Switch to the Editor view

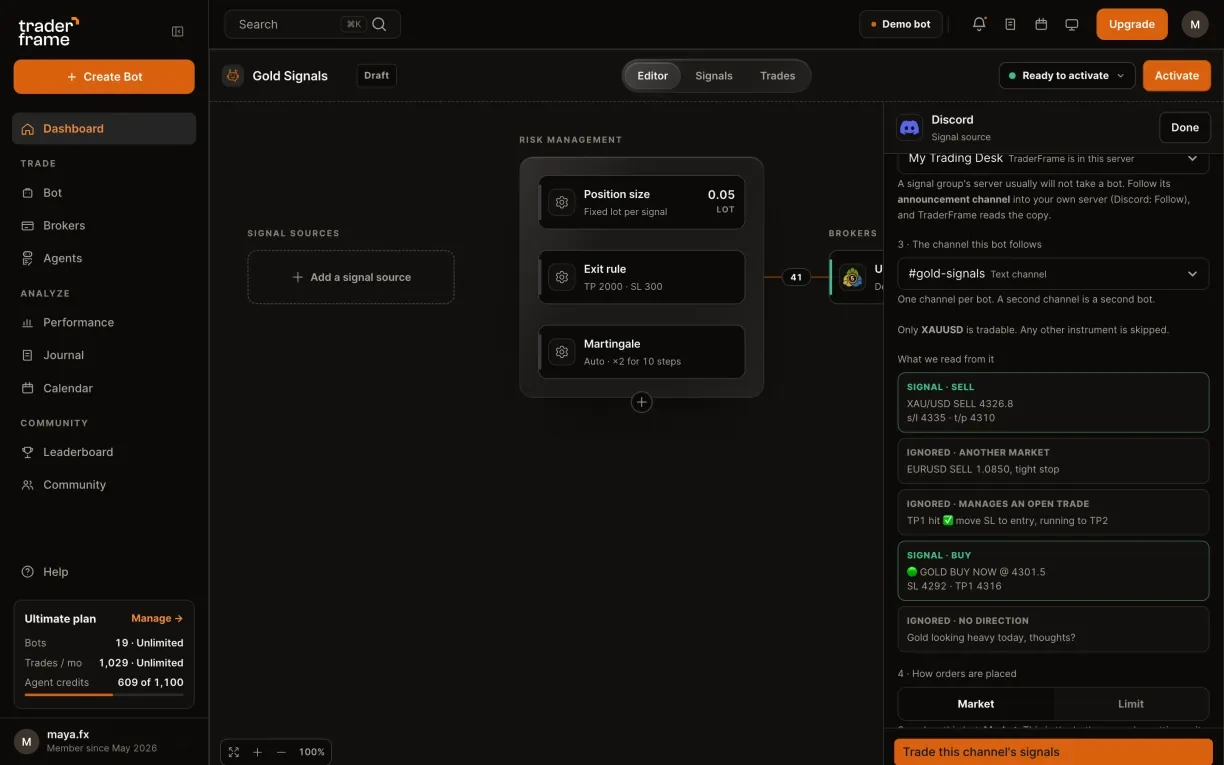coord(653,76)
